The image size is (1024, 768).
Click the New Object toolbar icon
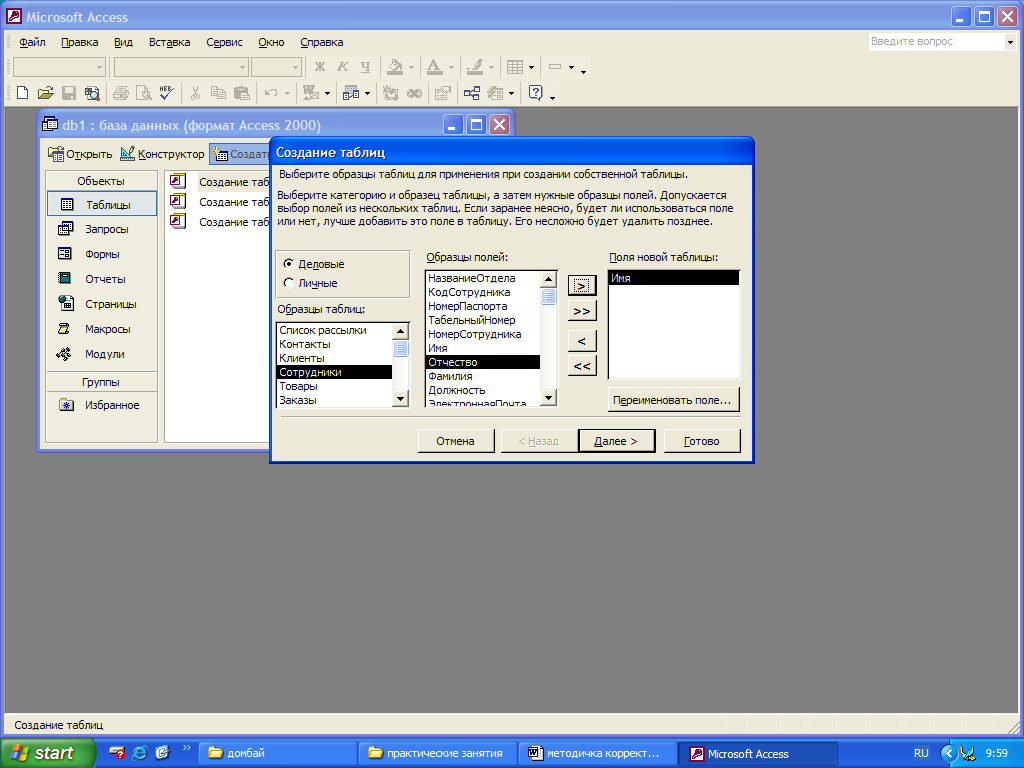click(x=496, y=93)
